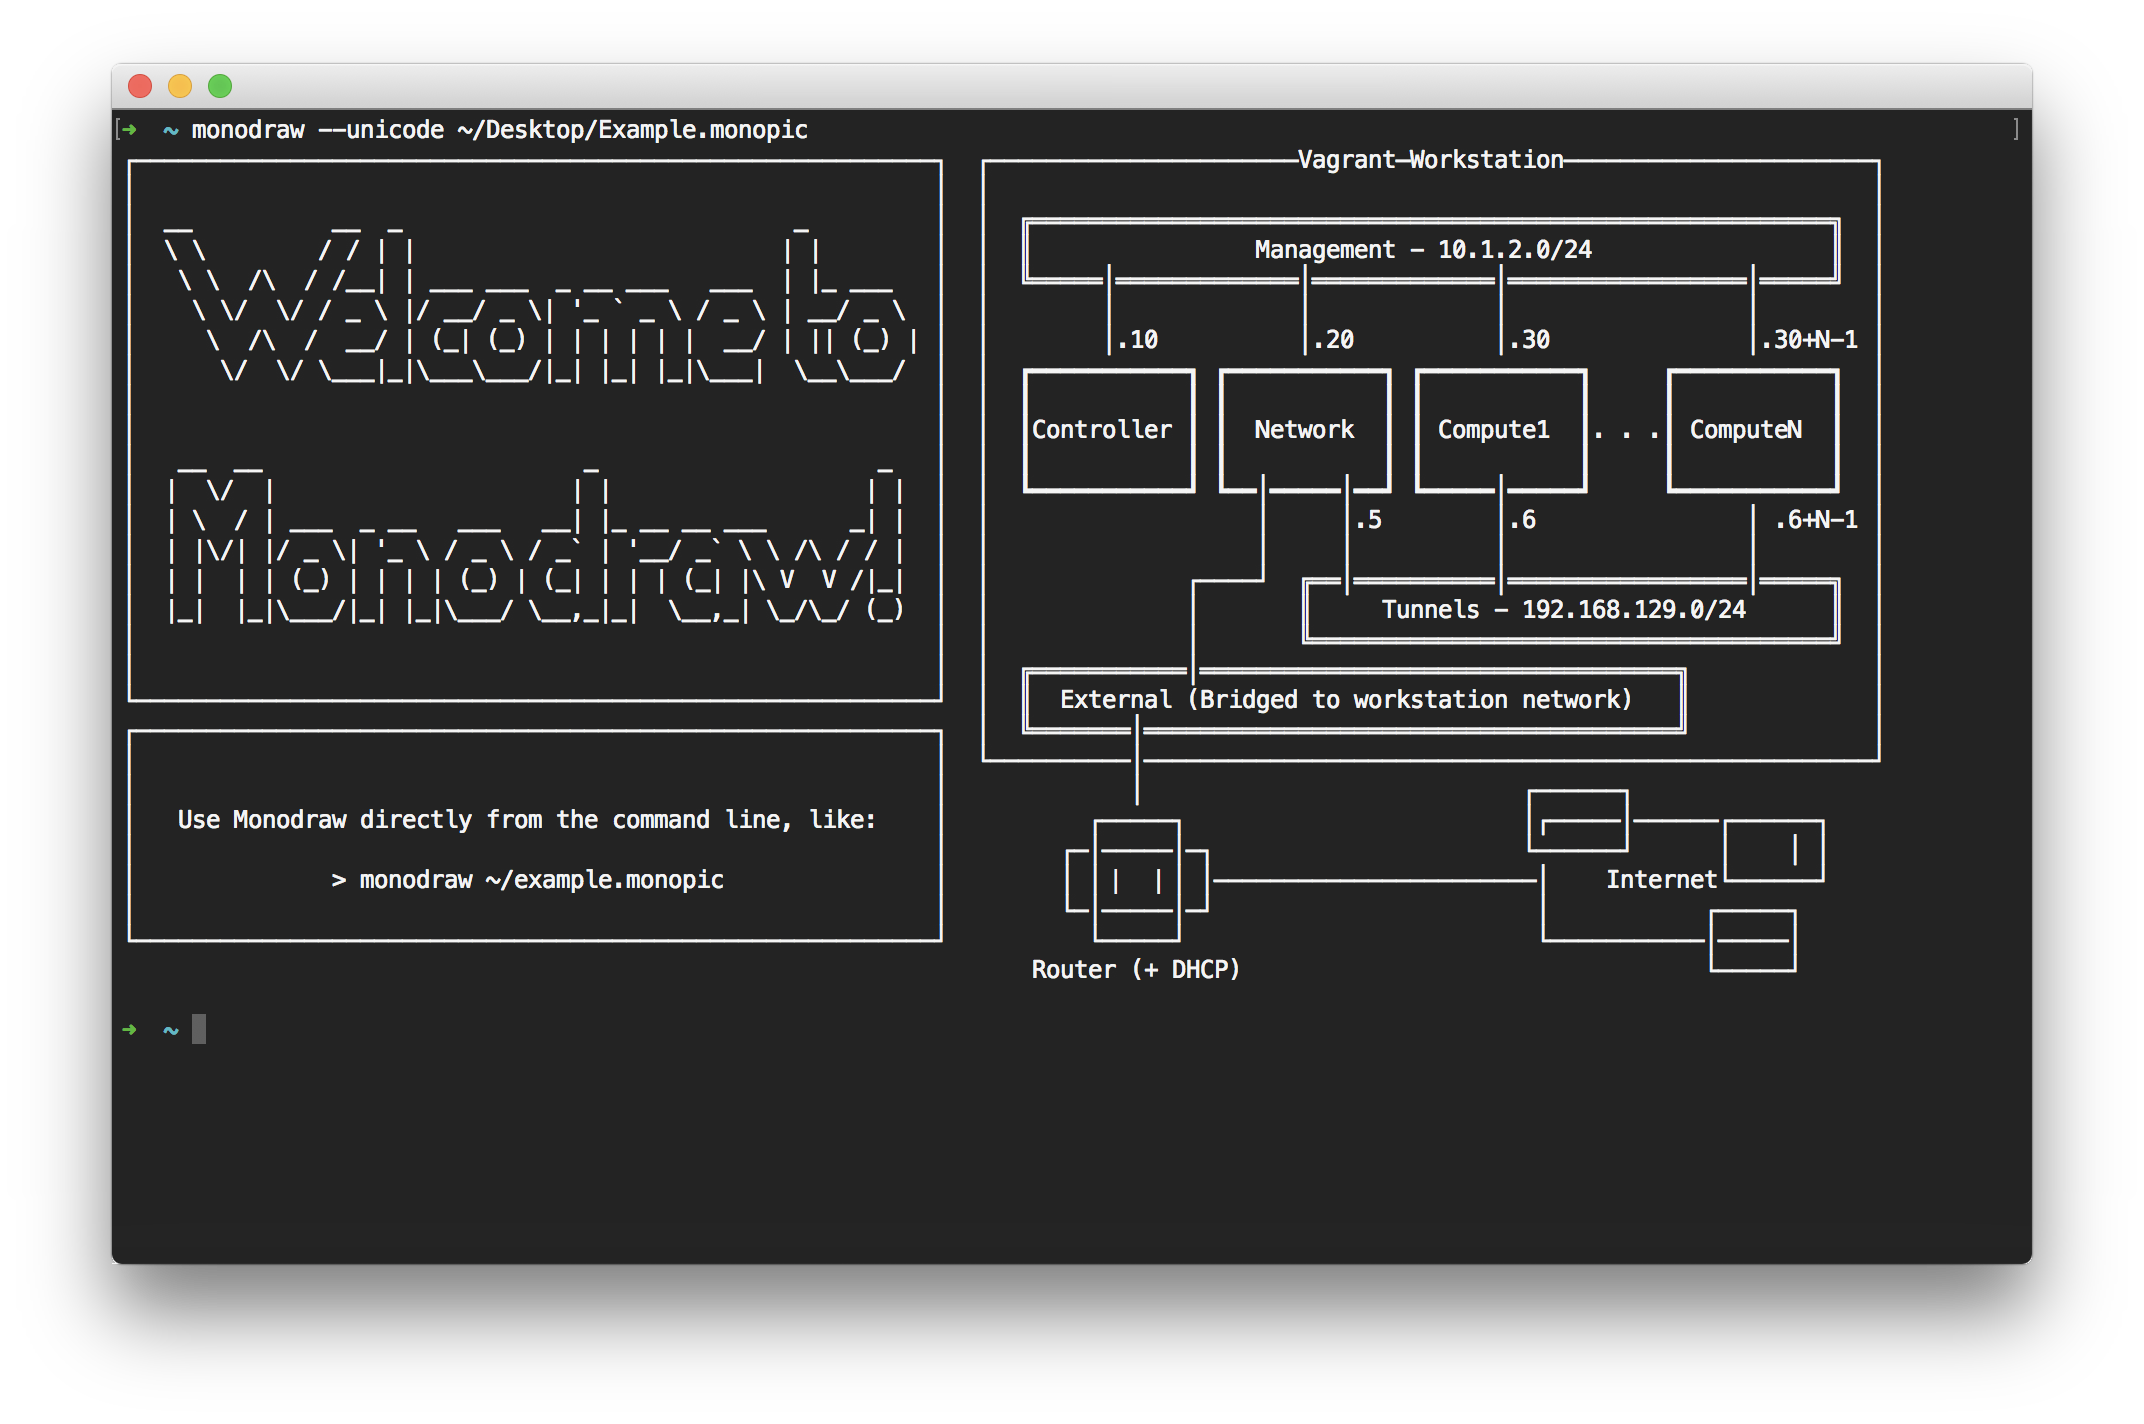The width and height of the screenshot is (2144, 1424).
Task: Click the yellow minimize window button
Action: (180, 87)
